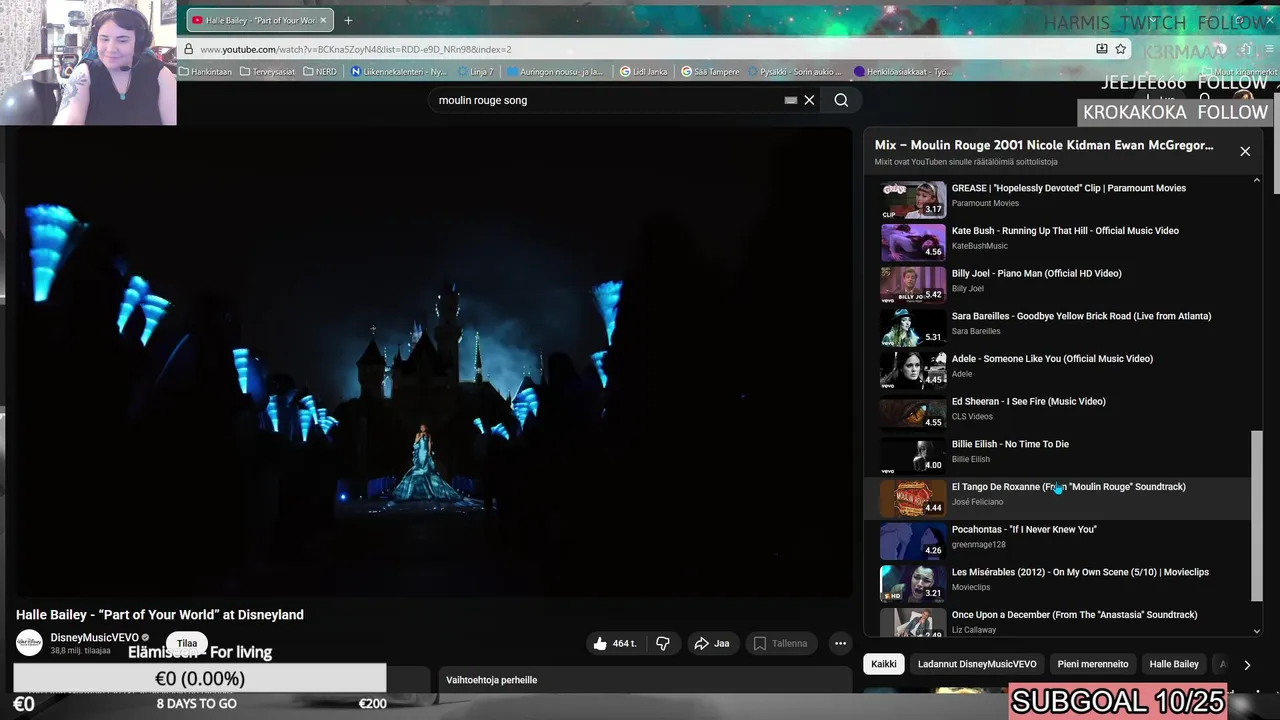The width and height of the screenshot is (1280, 720).
Task: Click the playlist scrollbar thumb
Action: 1257,516
